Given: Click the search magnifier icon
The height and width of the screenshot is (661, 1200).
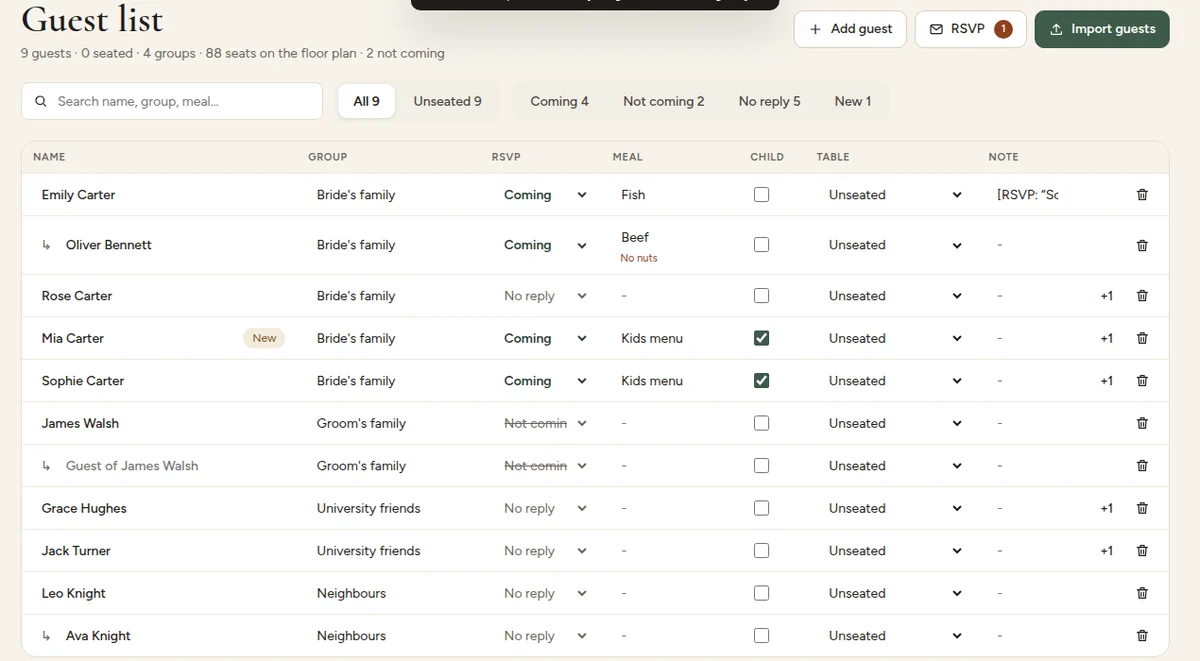Looking at the screenshot, I should coord(41,101).
